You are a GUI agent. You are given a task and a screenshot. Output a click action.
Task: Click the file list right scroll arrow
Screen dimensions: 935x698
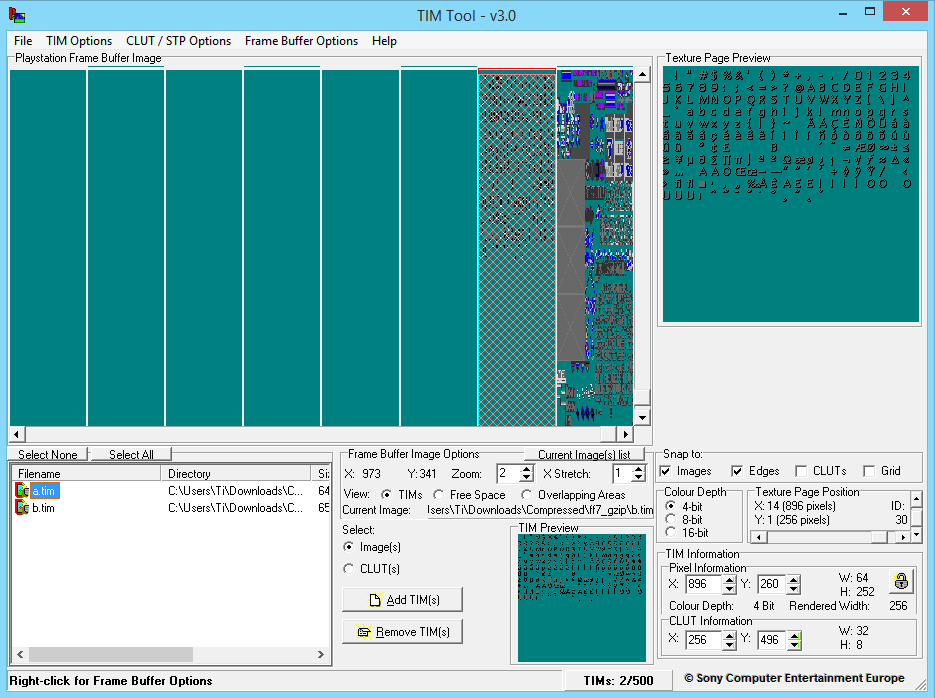(321, 654)
